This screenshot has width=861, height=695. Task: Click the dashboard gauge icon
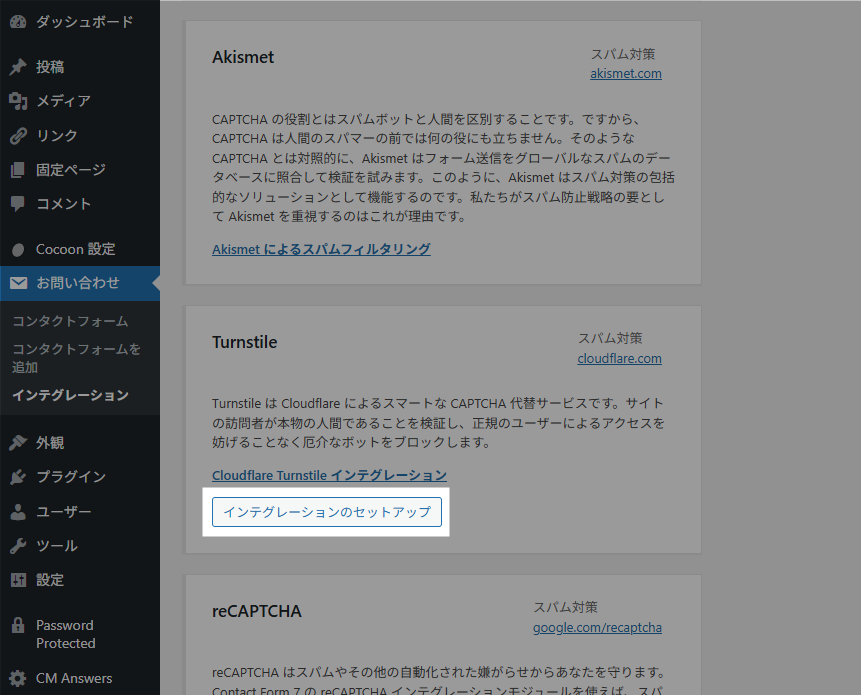tap(18, 22)
